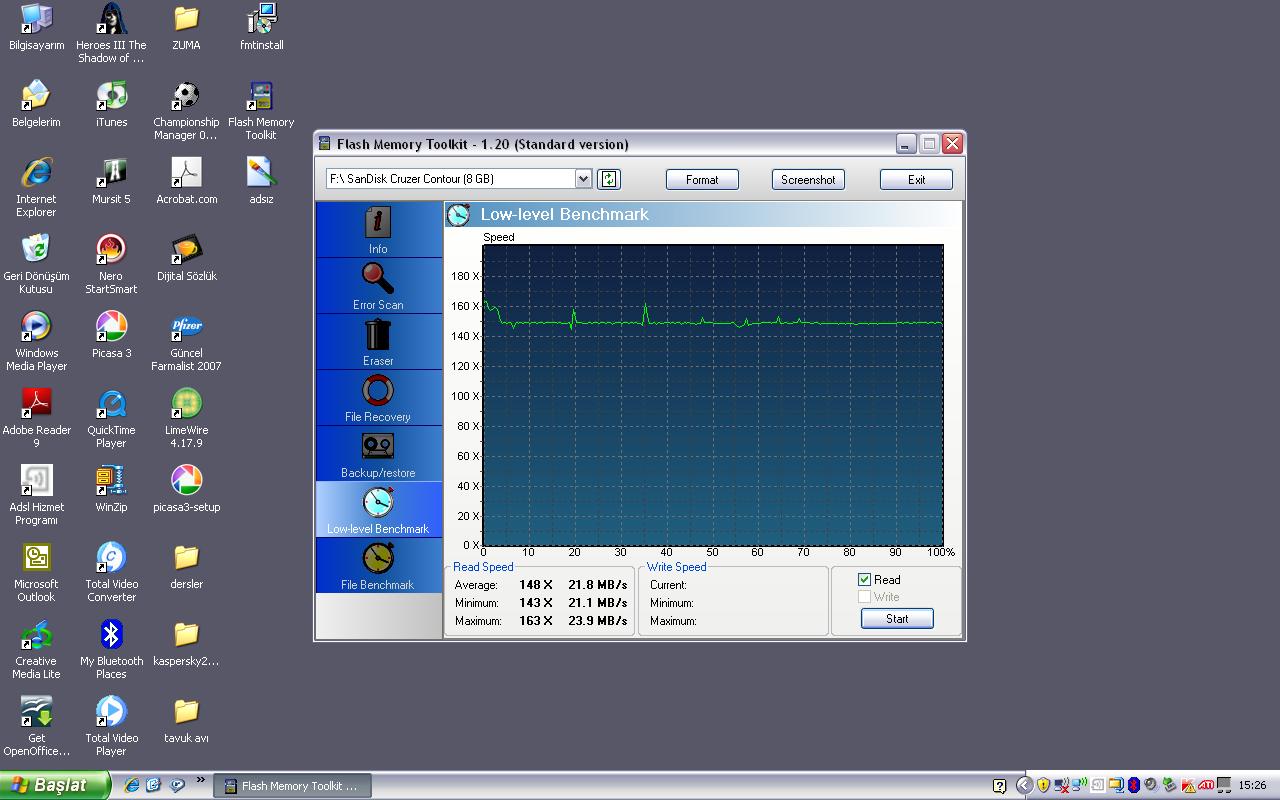The width and height of the screenshot is (1280, 800).
Task: Select the Mursit 5 desktop icon
Action: [111, 181]
